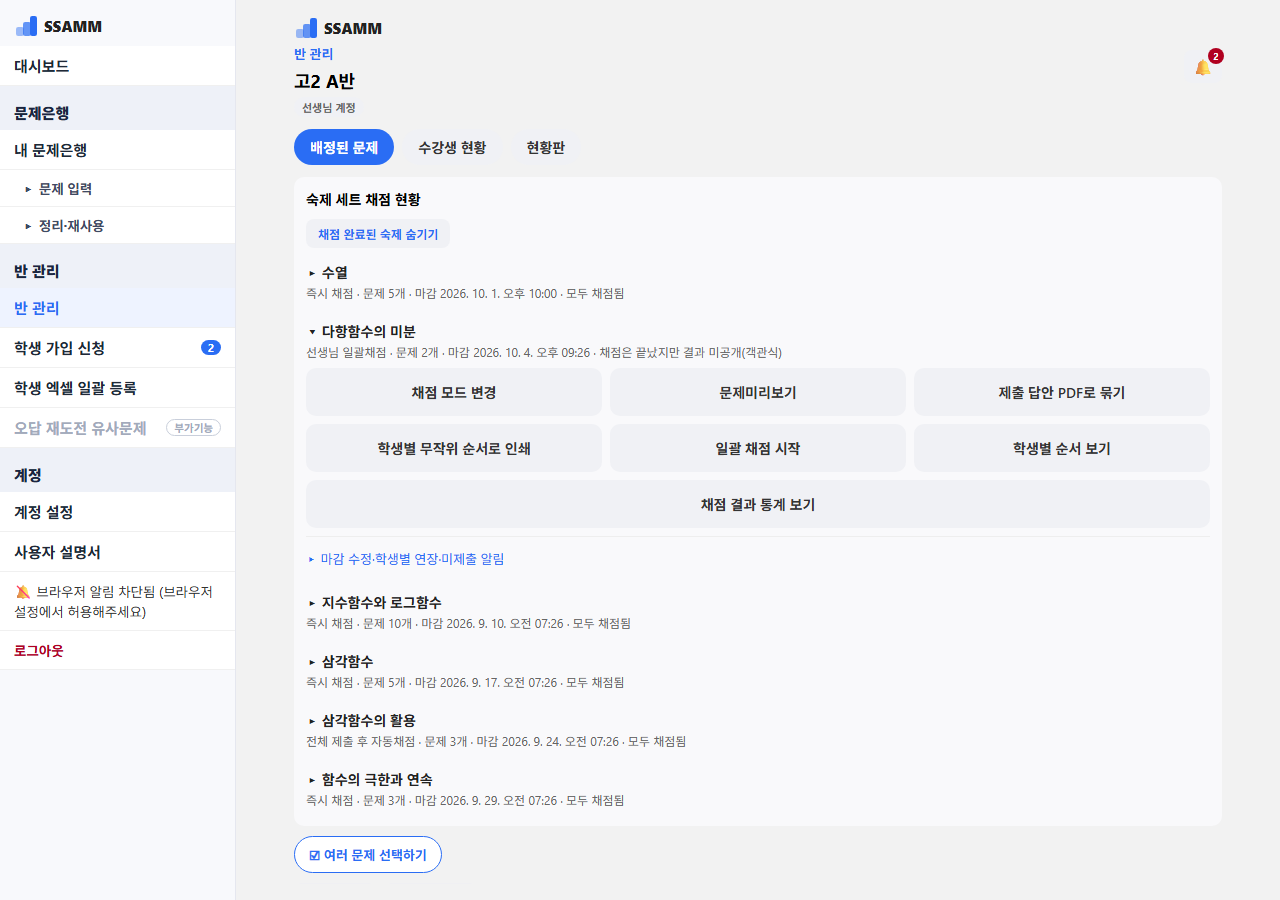Image resolution: width=1280 pixels, height=900 pixels.
Task: Open 학생 엑셀 일괄 등록
Action: tap(117, 388)
